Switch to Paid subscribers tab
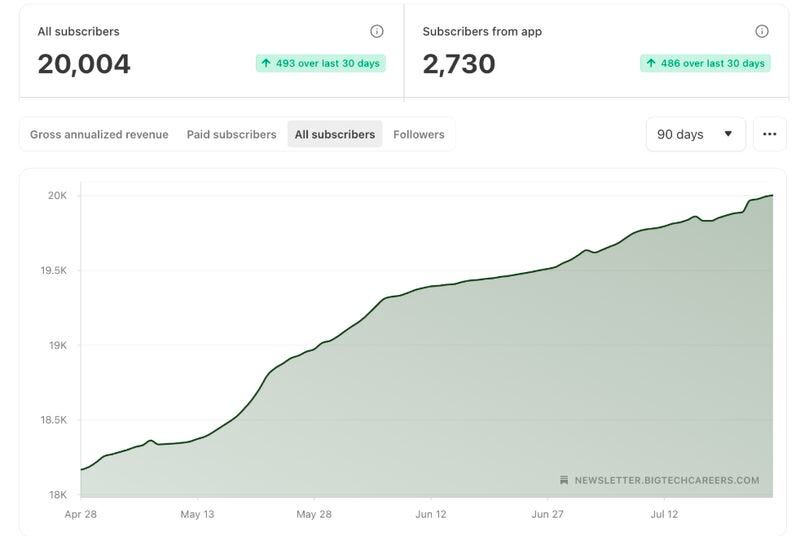Image resolution: width=800 pixels, height=536 pixels. pos(232,134)
